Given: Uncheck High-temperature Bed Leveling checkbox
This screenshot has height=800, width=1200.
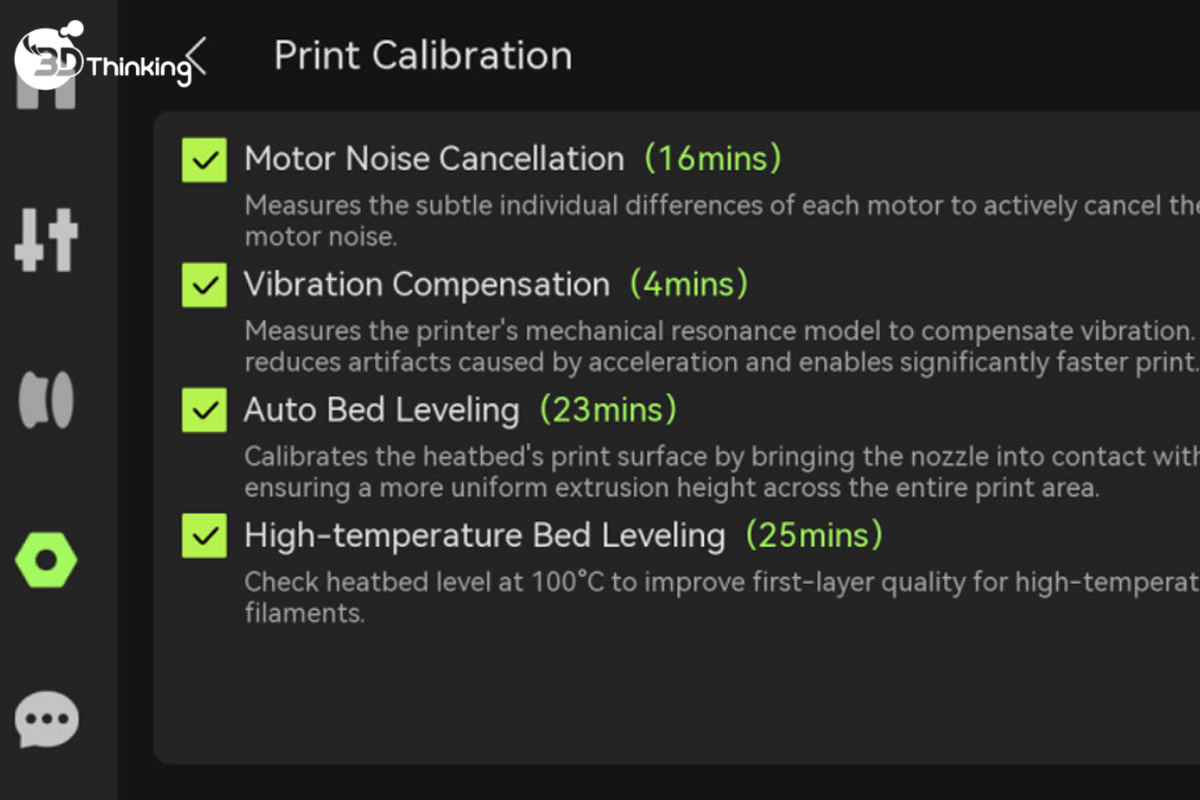Looking at the screenshot, I should [204, 536].
